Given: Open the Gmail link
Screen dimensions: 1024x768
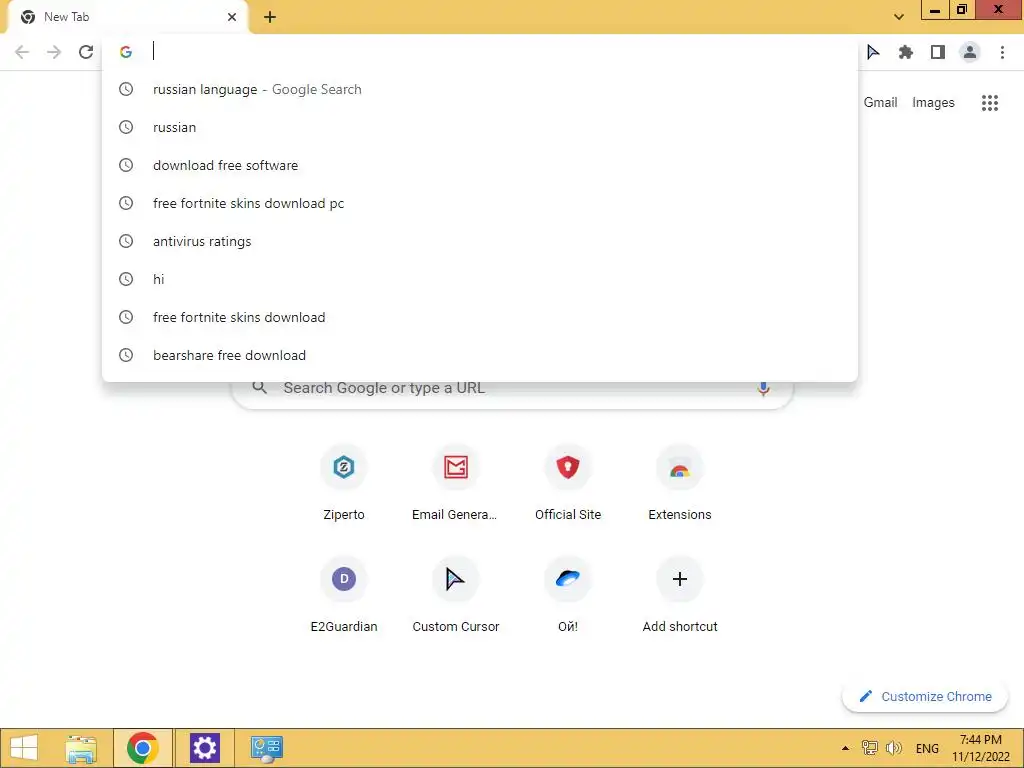Looking at the screenshot, I should click(880, 103).
